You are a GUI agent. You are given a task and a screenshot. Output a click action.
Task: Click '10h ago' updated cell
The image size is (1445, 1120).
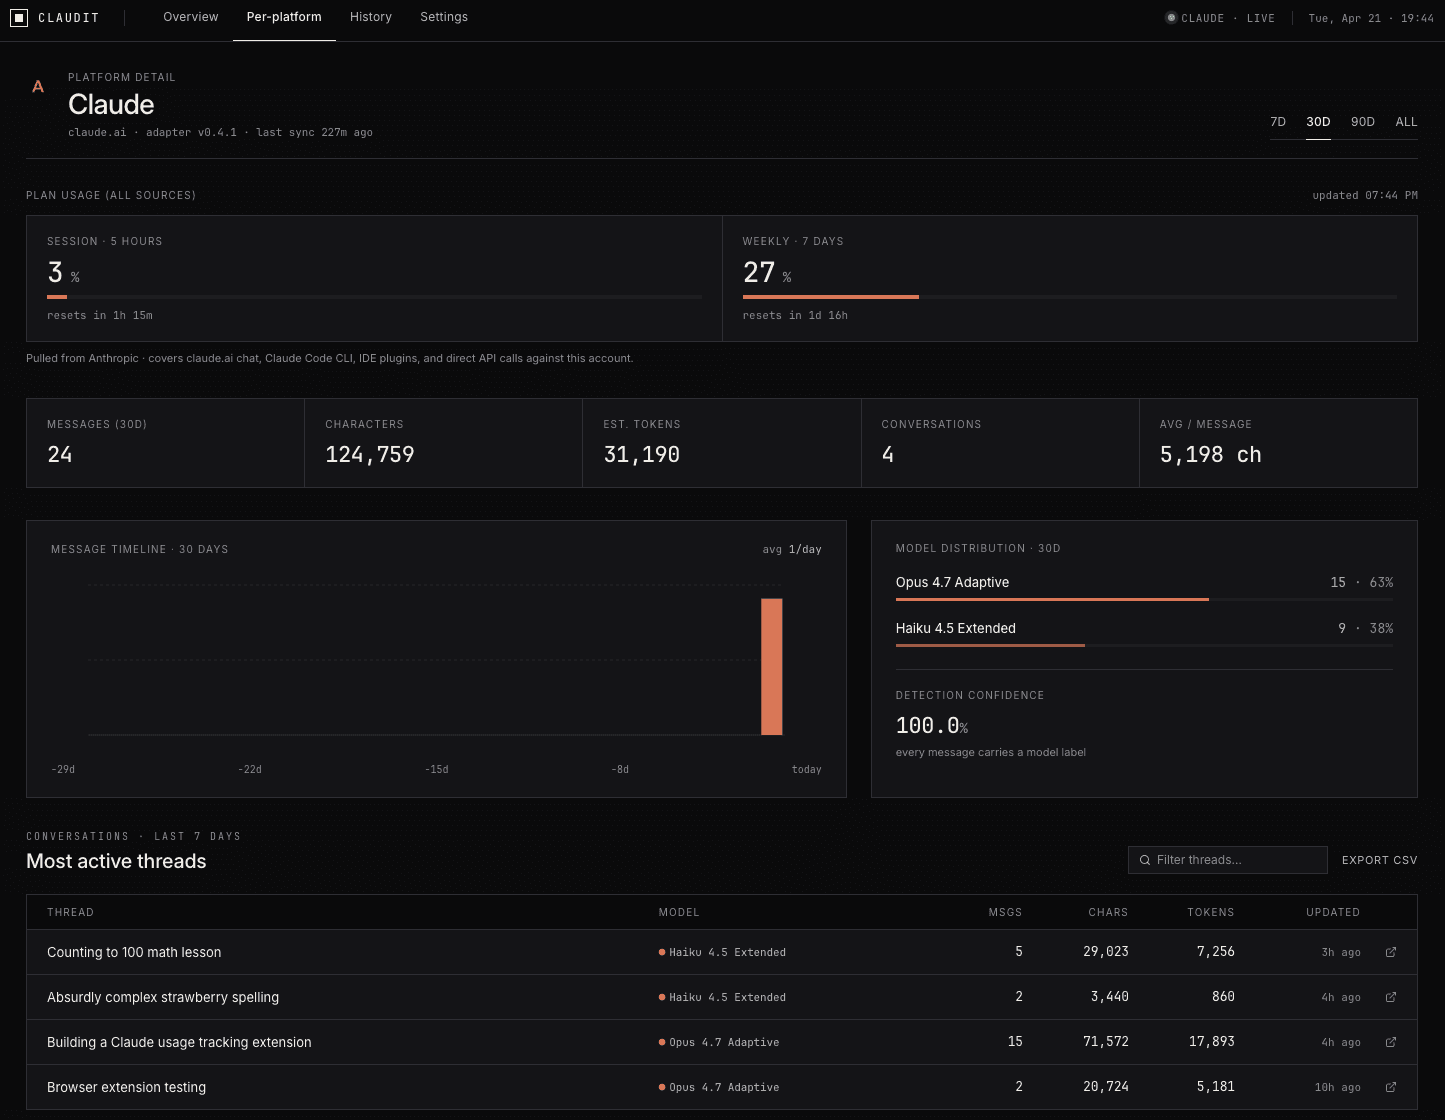tap(1338, 1087)
